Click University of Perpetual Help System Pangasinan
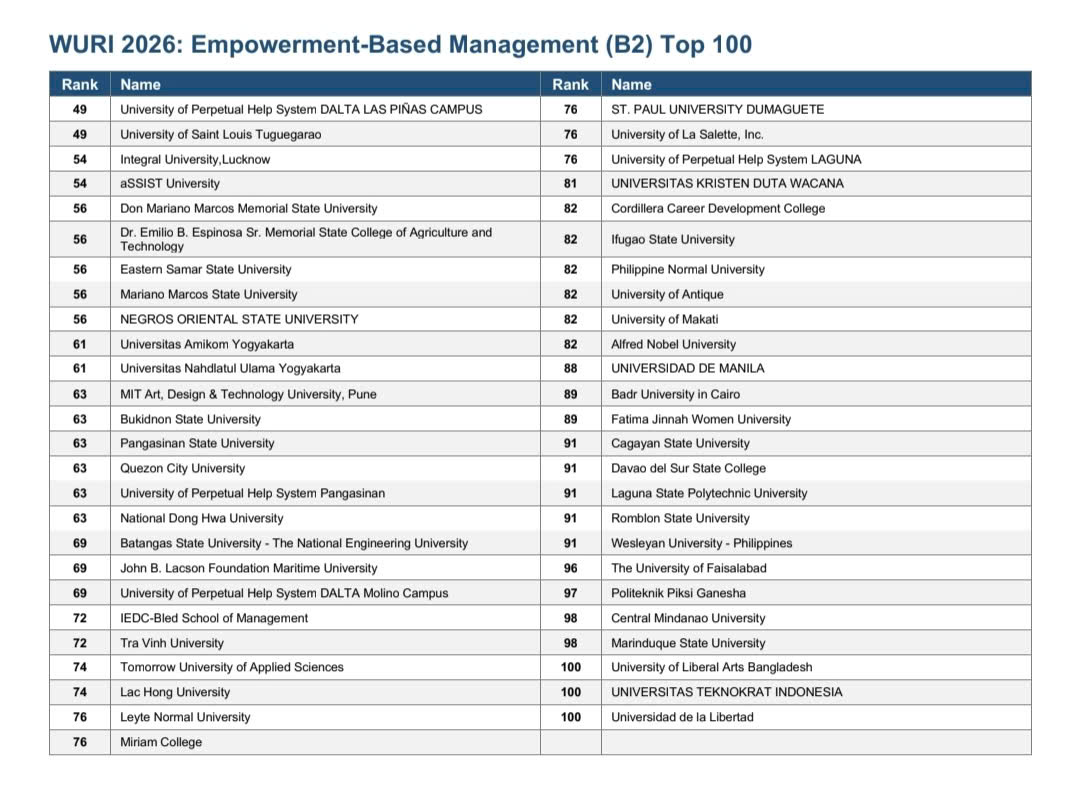This screenshot has width=1080, height=797. (x=252, y=493)
